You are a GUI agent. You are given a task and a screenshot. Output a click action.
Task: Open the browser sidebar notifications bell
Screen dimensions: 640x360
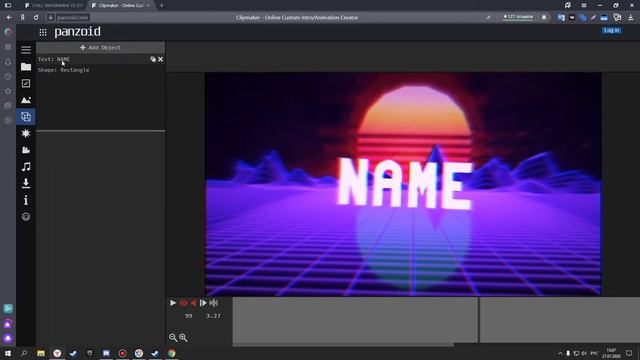8,62
